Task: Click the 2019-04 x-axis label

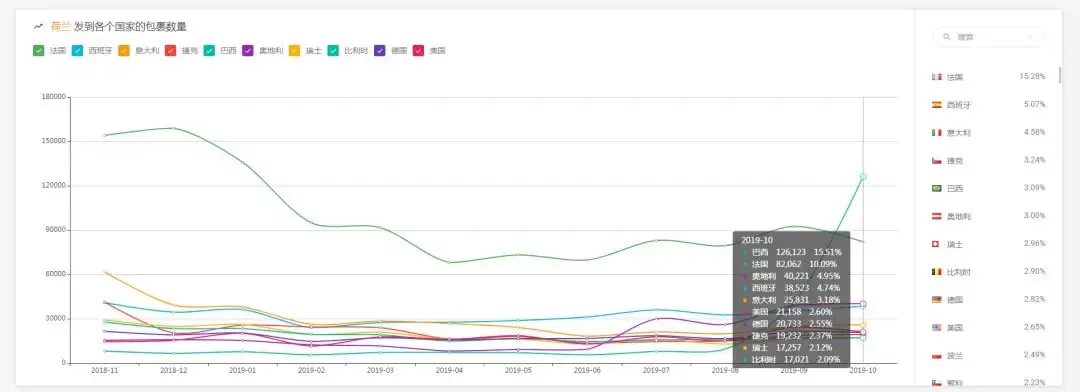Action: (x=449, y=370)
